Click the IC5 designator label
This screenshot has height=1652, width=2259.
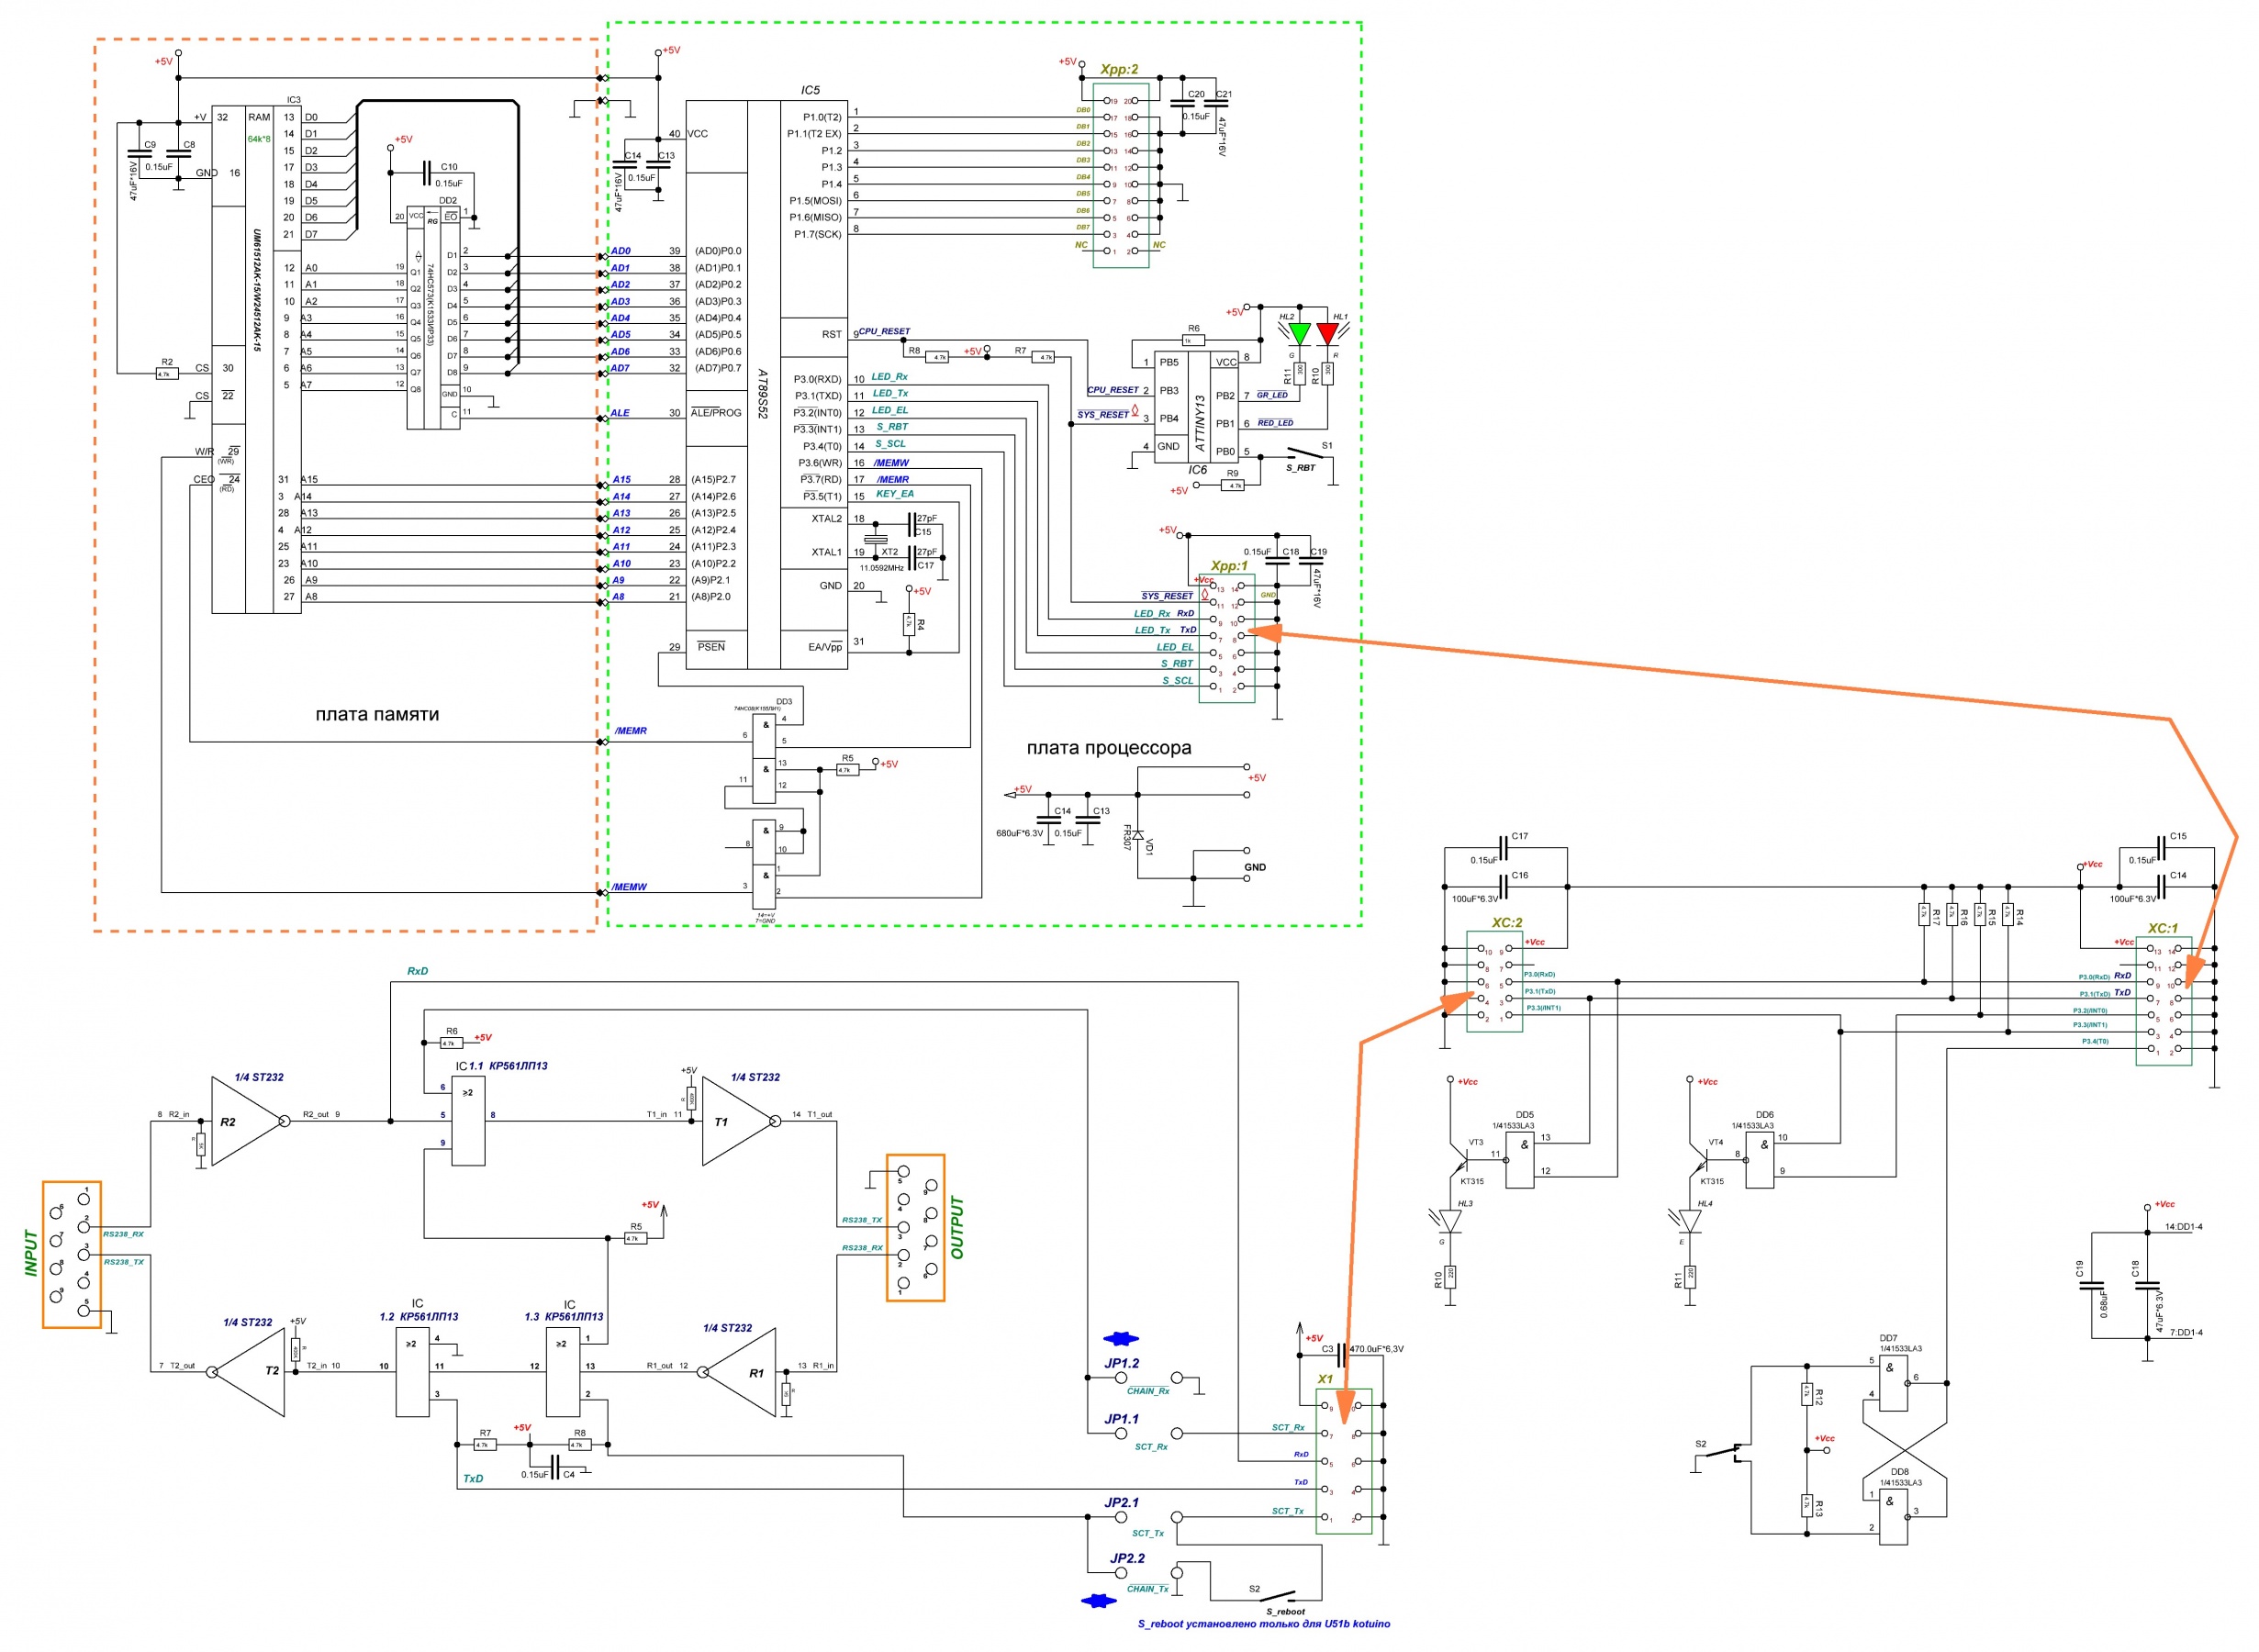click(810, 90)
